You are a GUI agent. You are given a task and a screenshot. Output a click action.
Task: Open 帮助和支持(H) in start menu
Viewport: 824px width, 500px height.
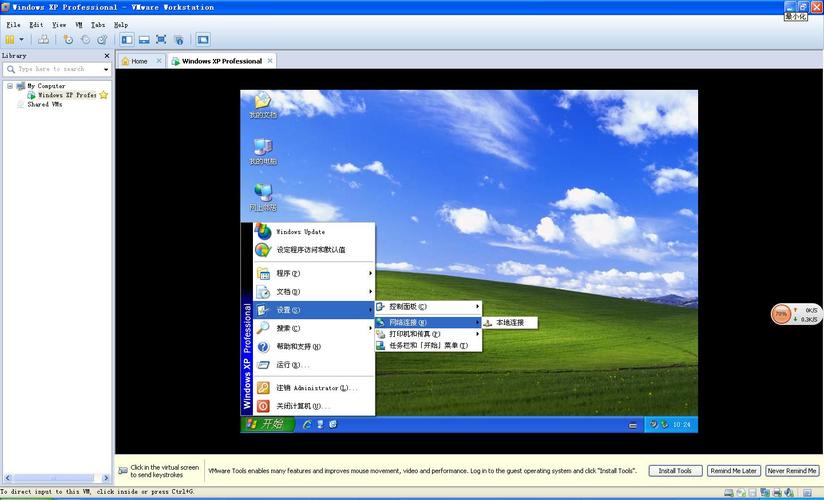pos(314,346)
